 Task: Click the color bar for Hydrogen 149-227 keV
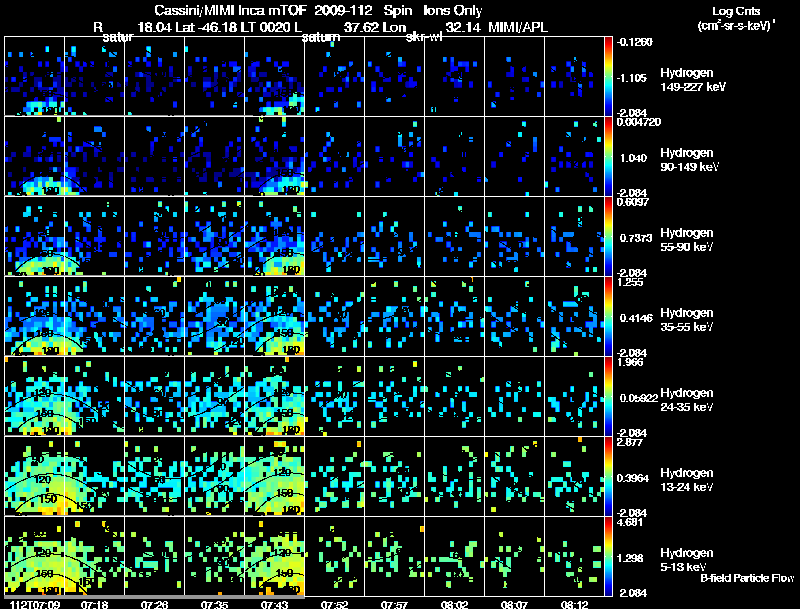click(x=609, y=76)
